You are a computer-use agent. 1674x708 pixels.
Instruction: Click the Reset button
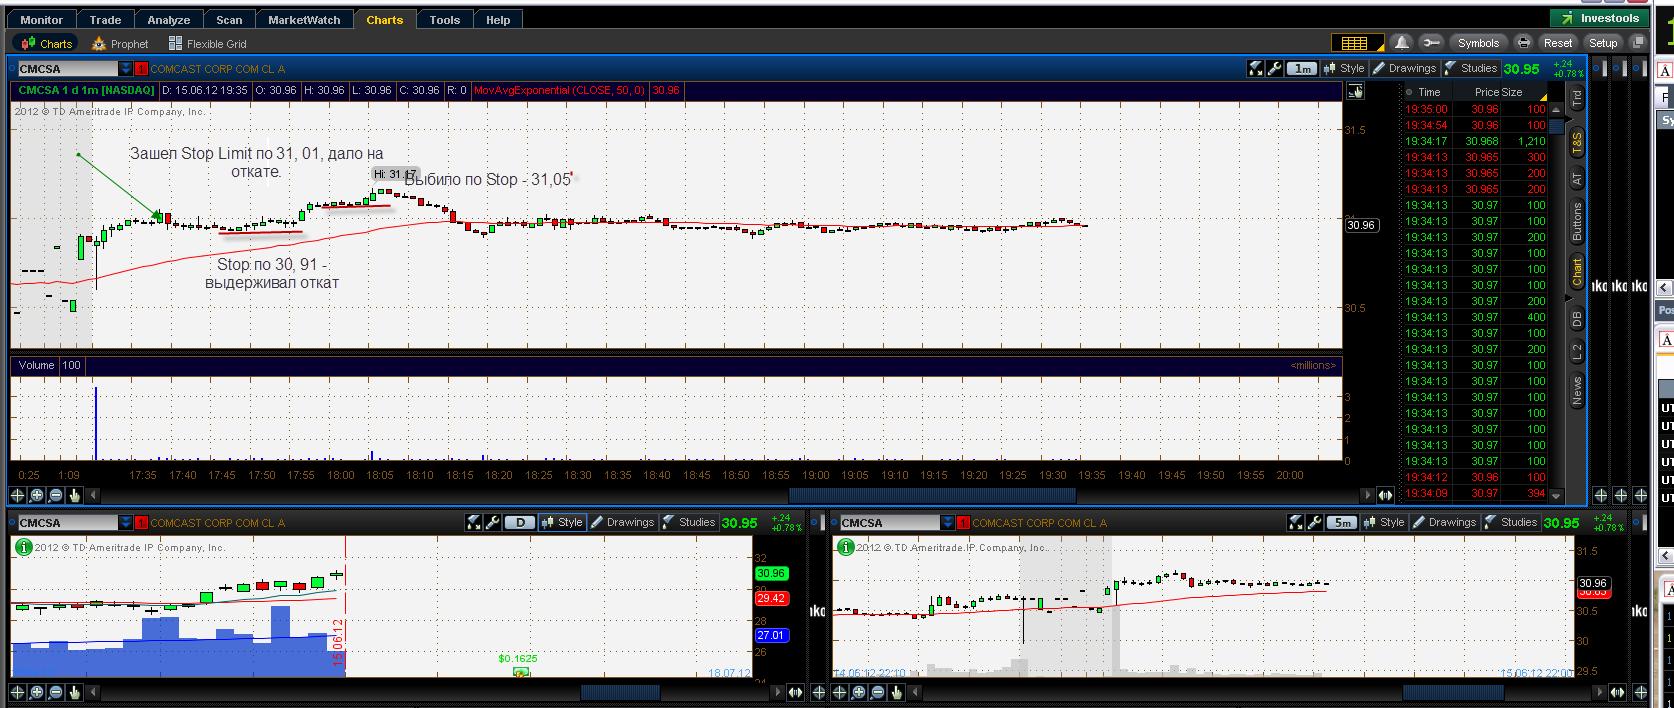point(1558,43)
